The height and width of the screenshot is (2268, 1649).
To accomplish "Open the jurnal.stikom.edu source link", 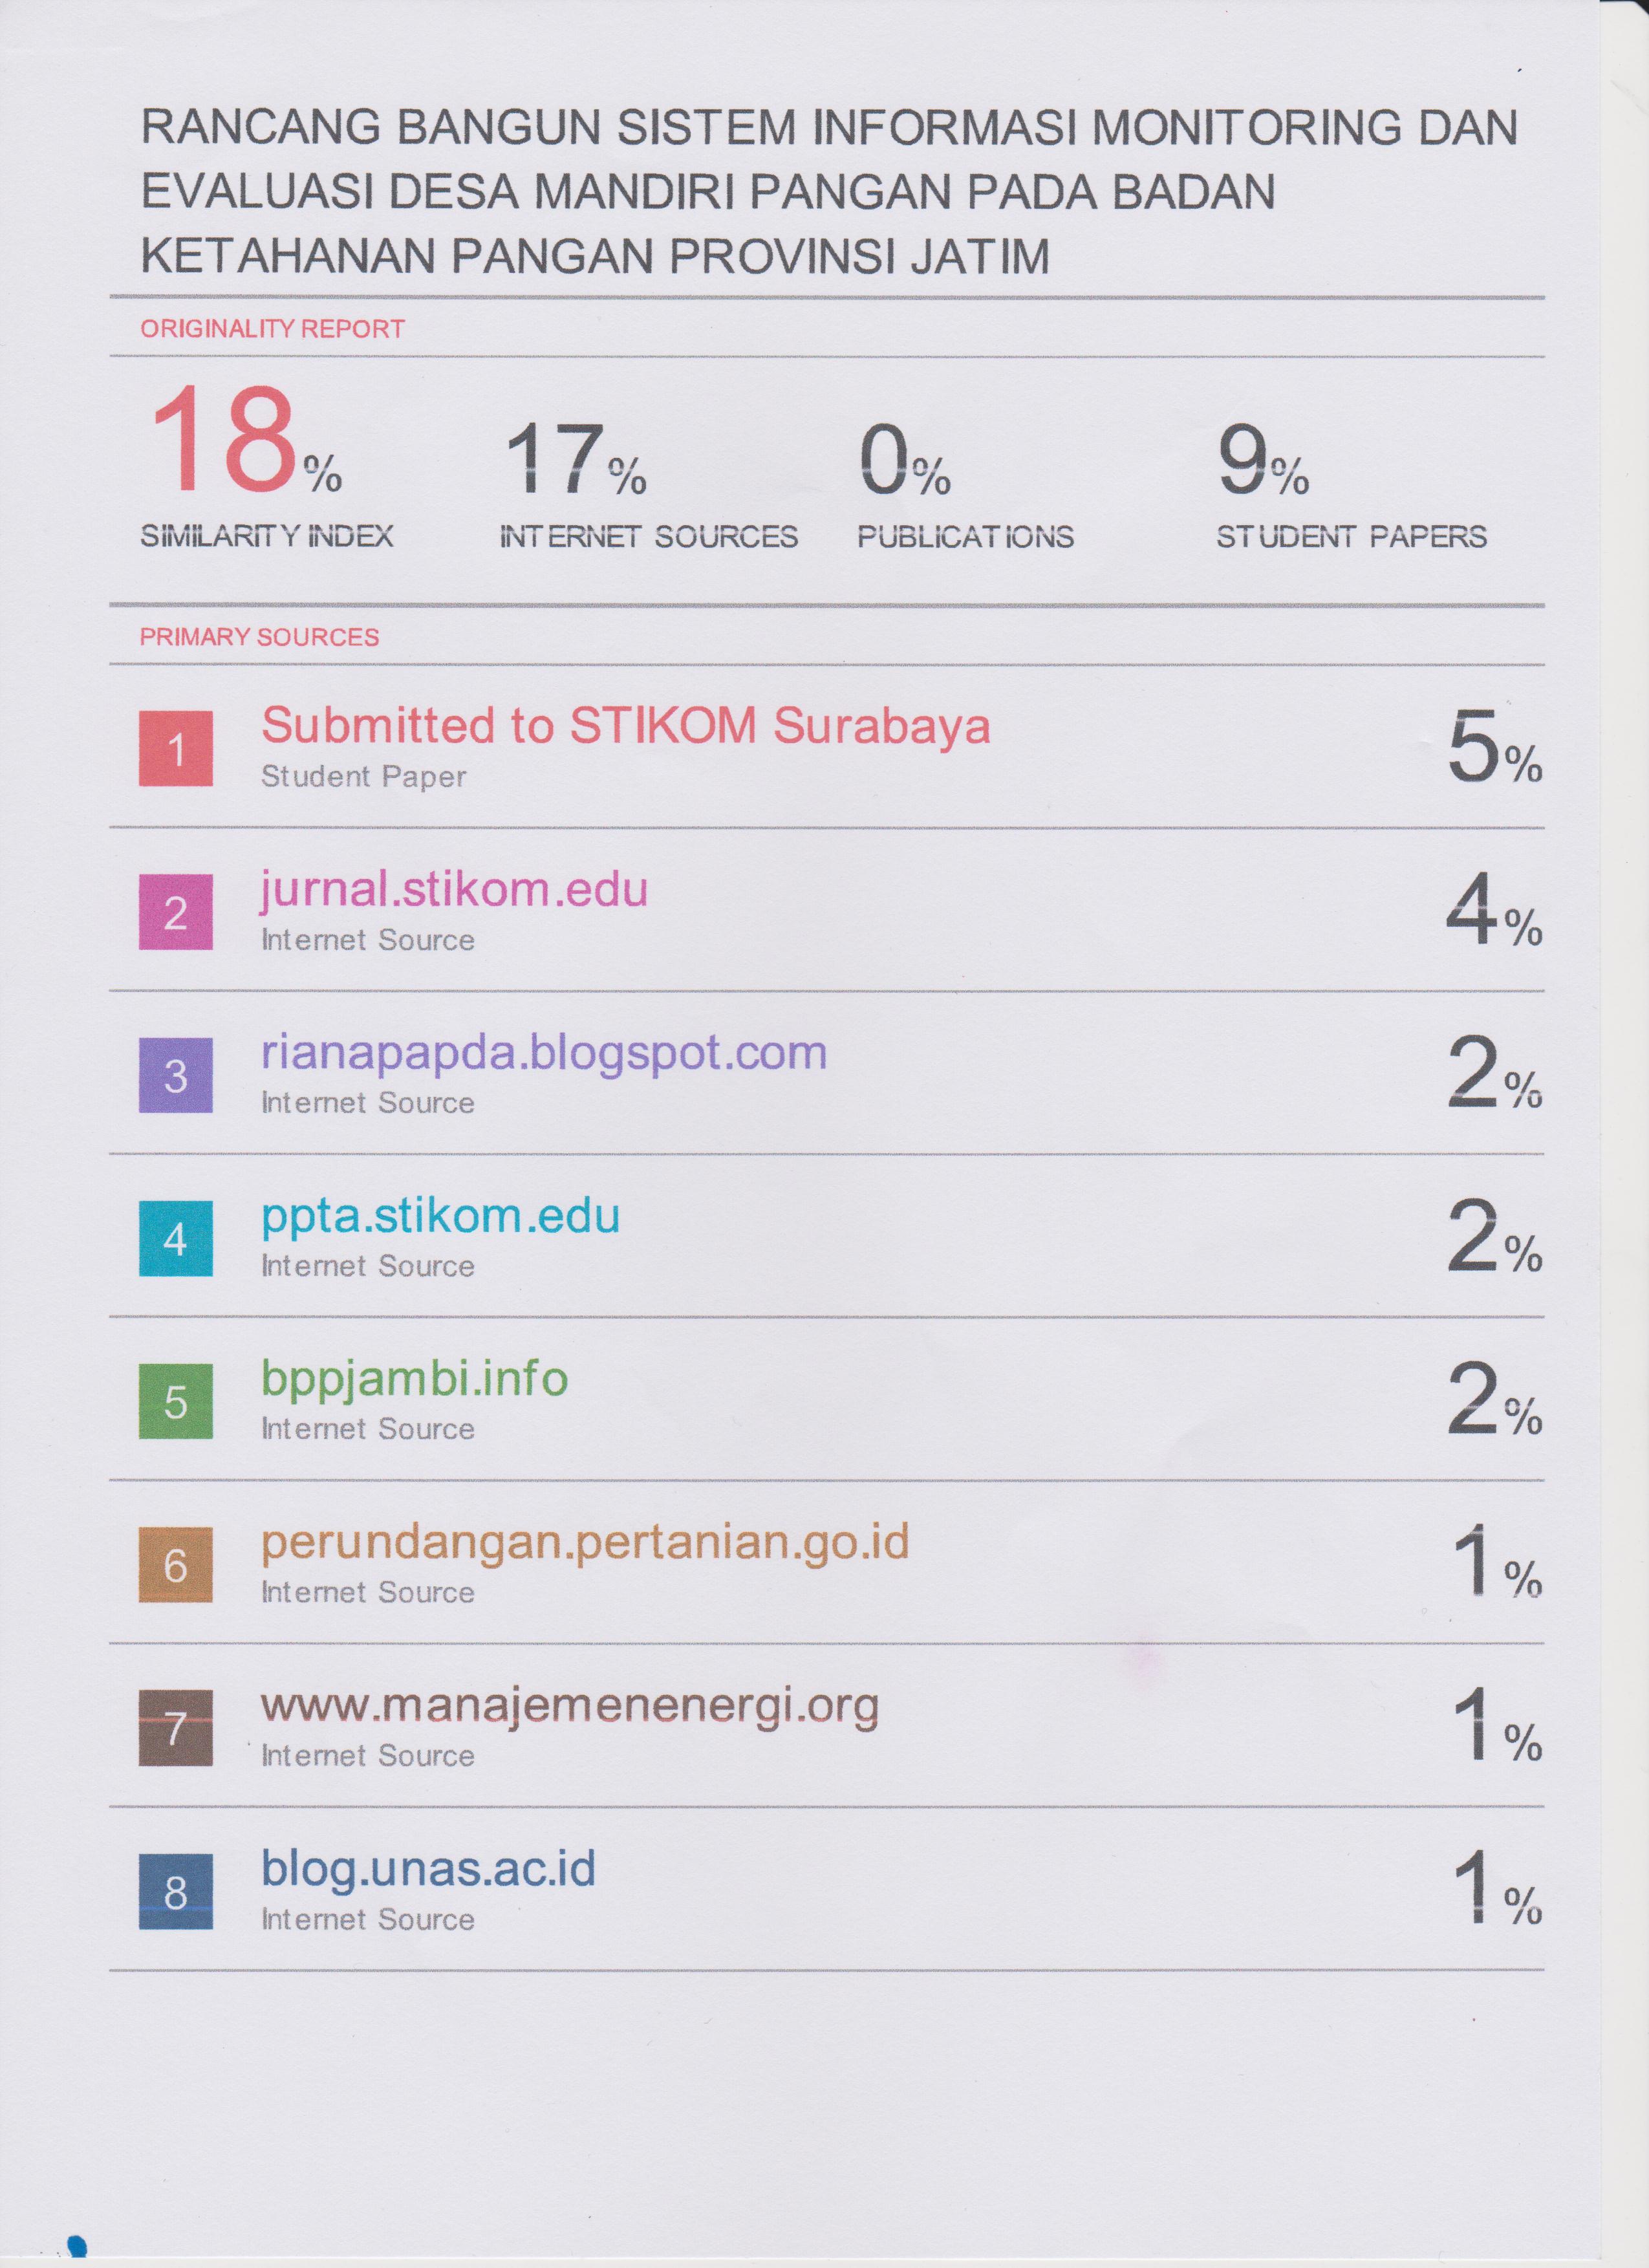I will pos(455,889).
